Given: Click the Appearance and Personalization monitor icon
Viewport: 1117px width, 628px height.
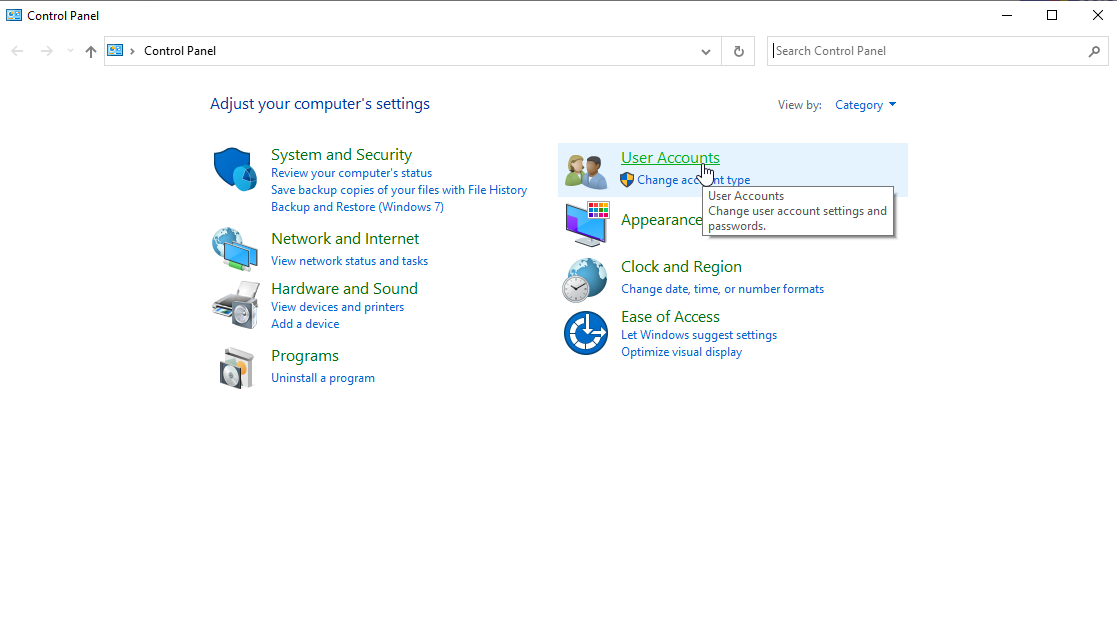Looking at the screenshot, I should (x=586, y=223).
